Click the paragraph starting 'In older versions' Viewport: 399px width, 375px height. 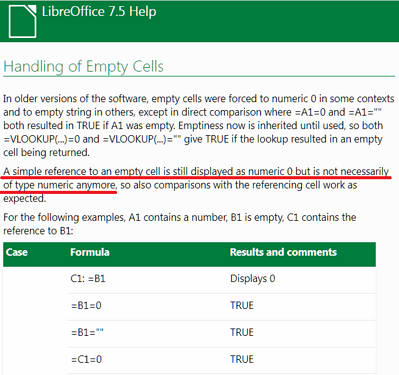[x=199, y=126]
